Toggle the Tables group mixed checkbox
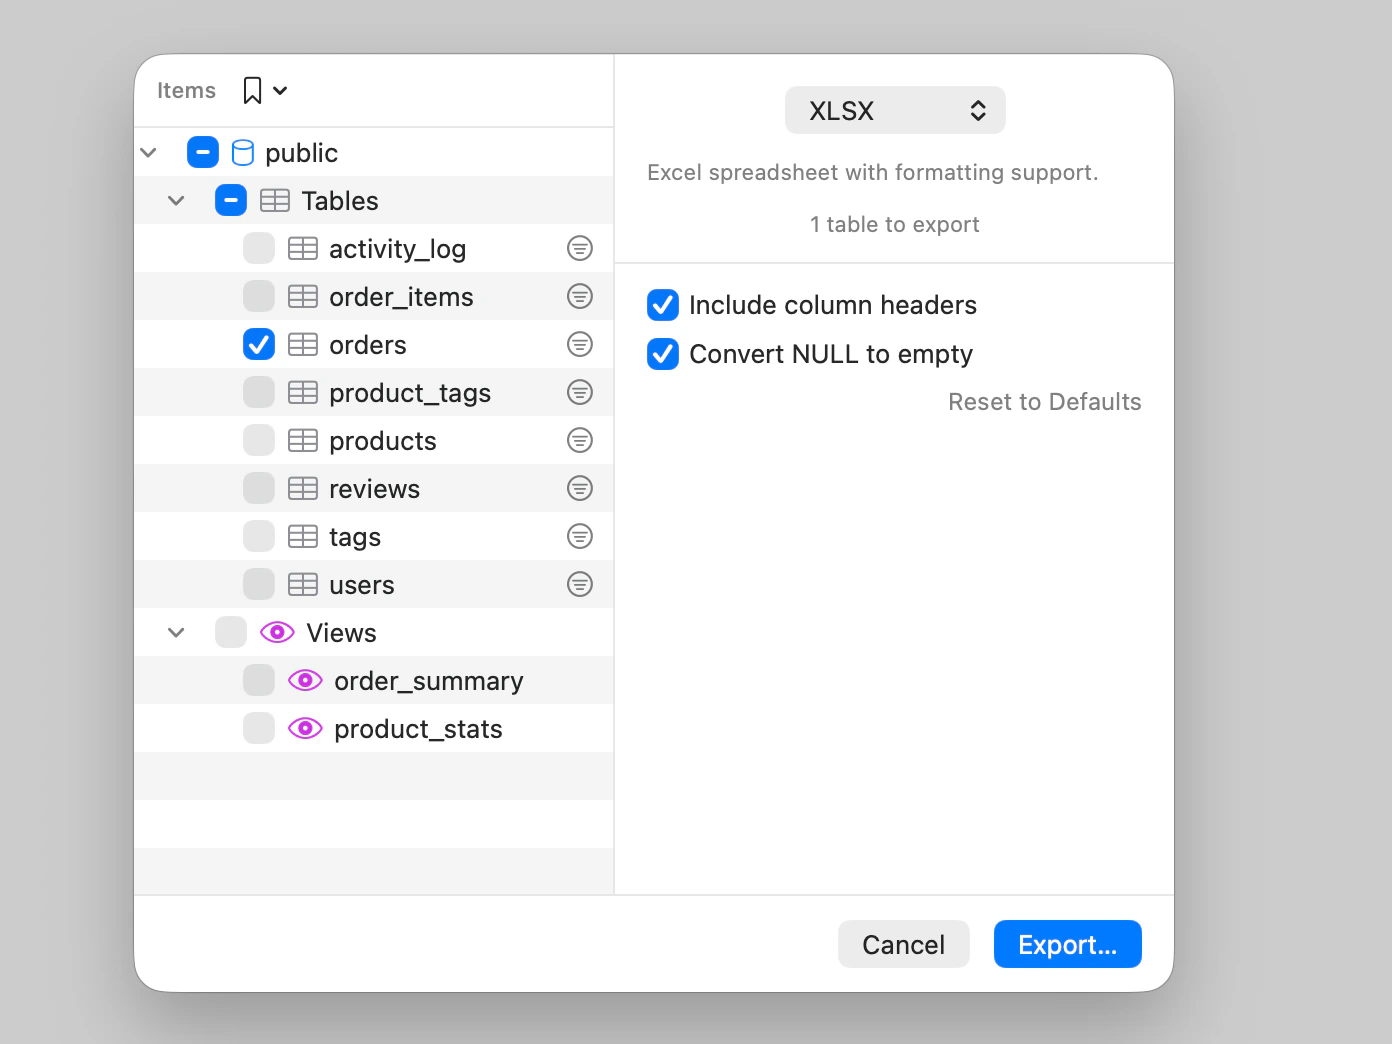 click(231, 200)
